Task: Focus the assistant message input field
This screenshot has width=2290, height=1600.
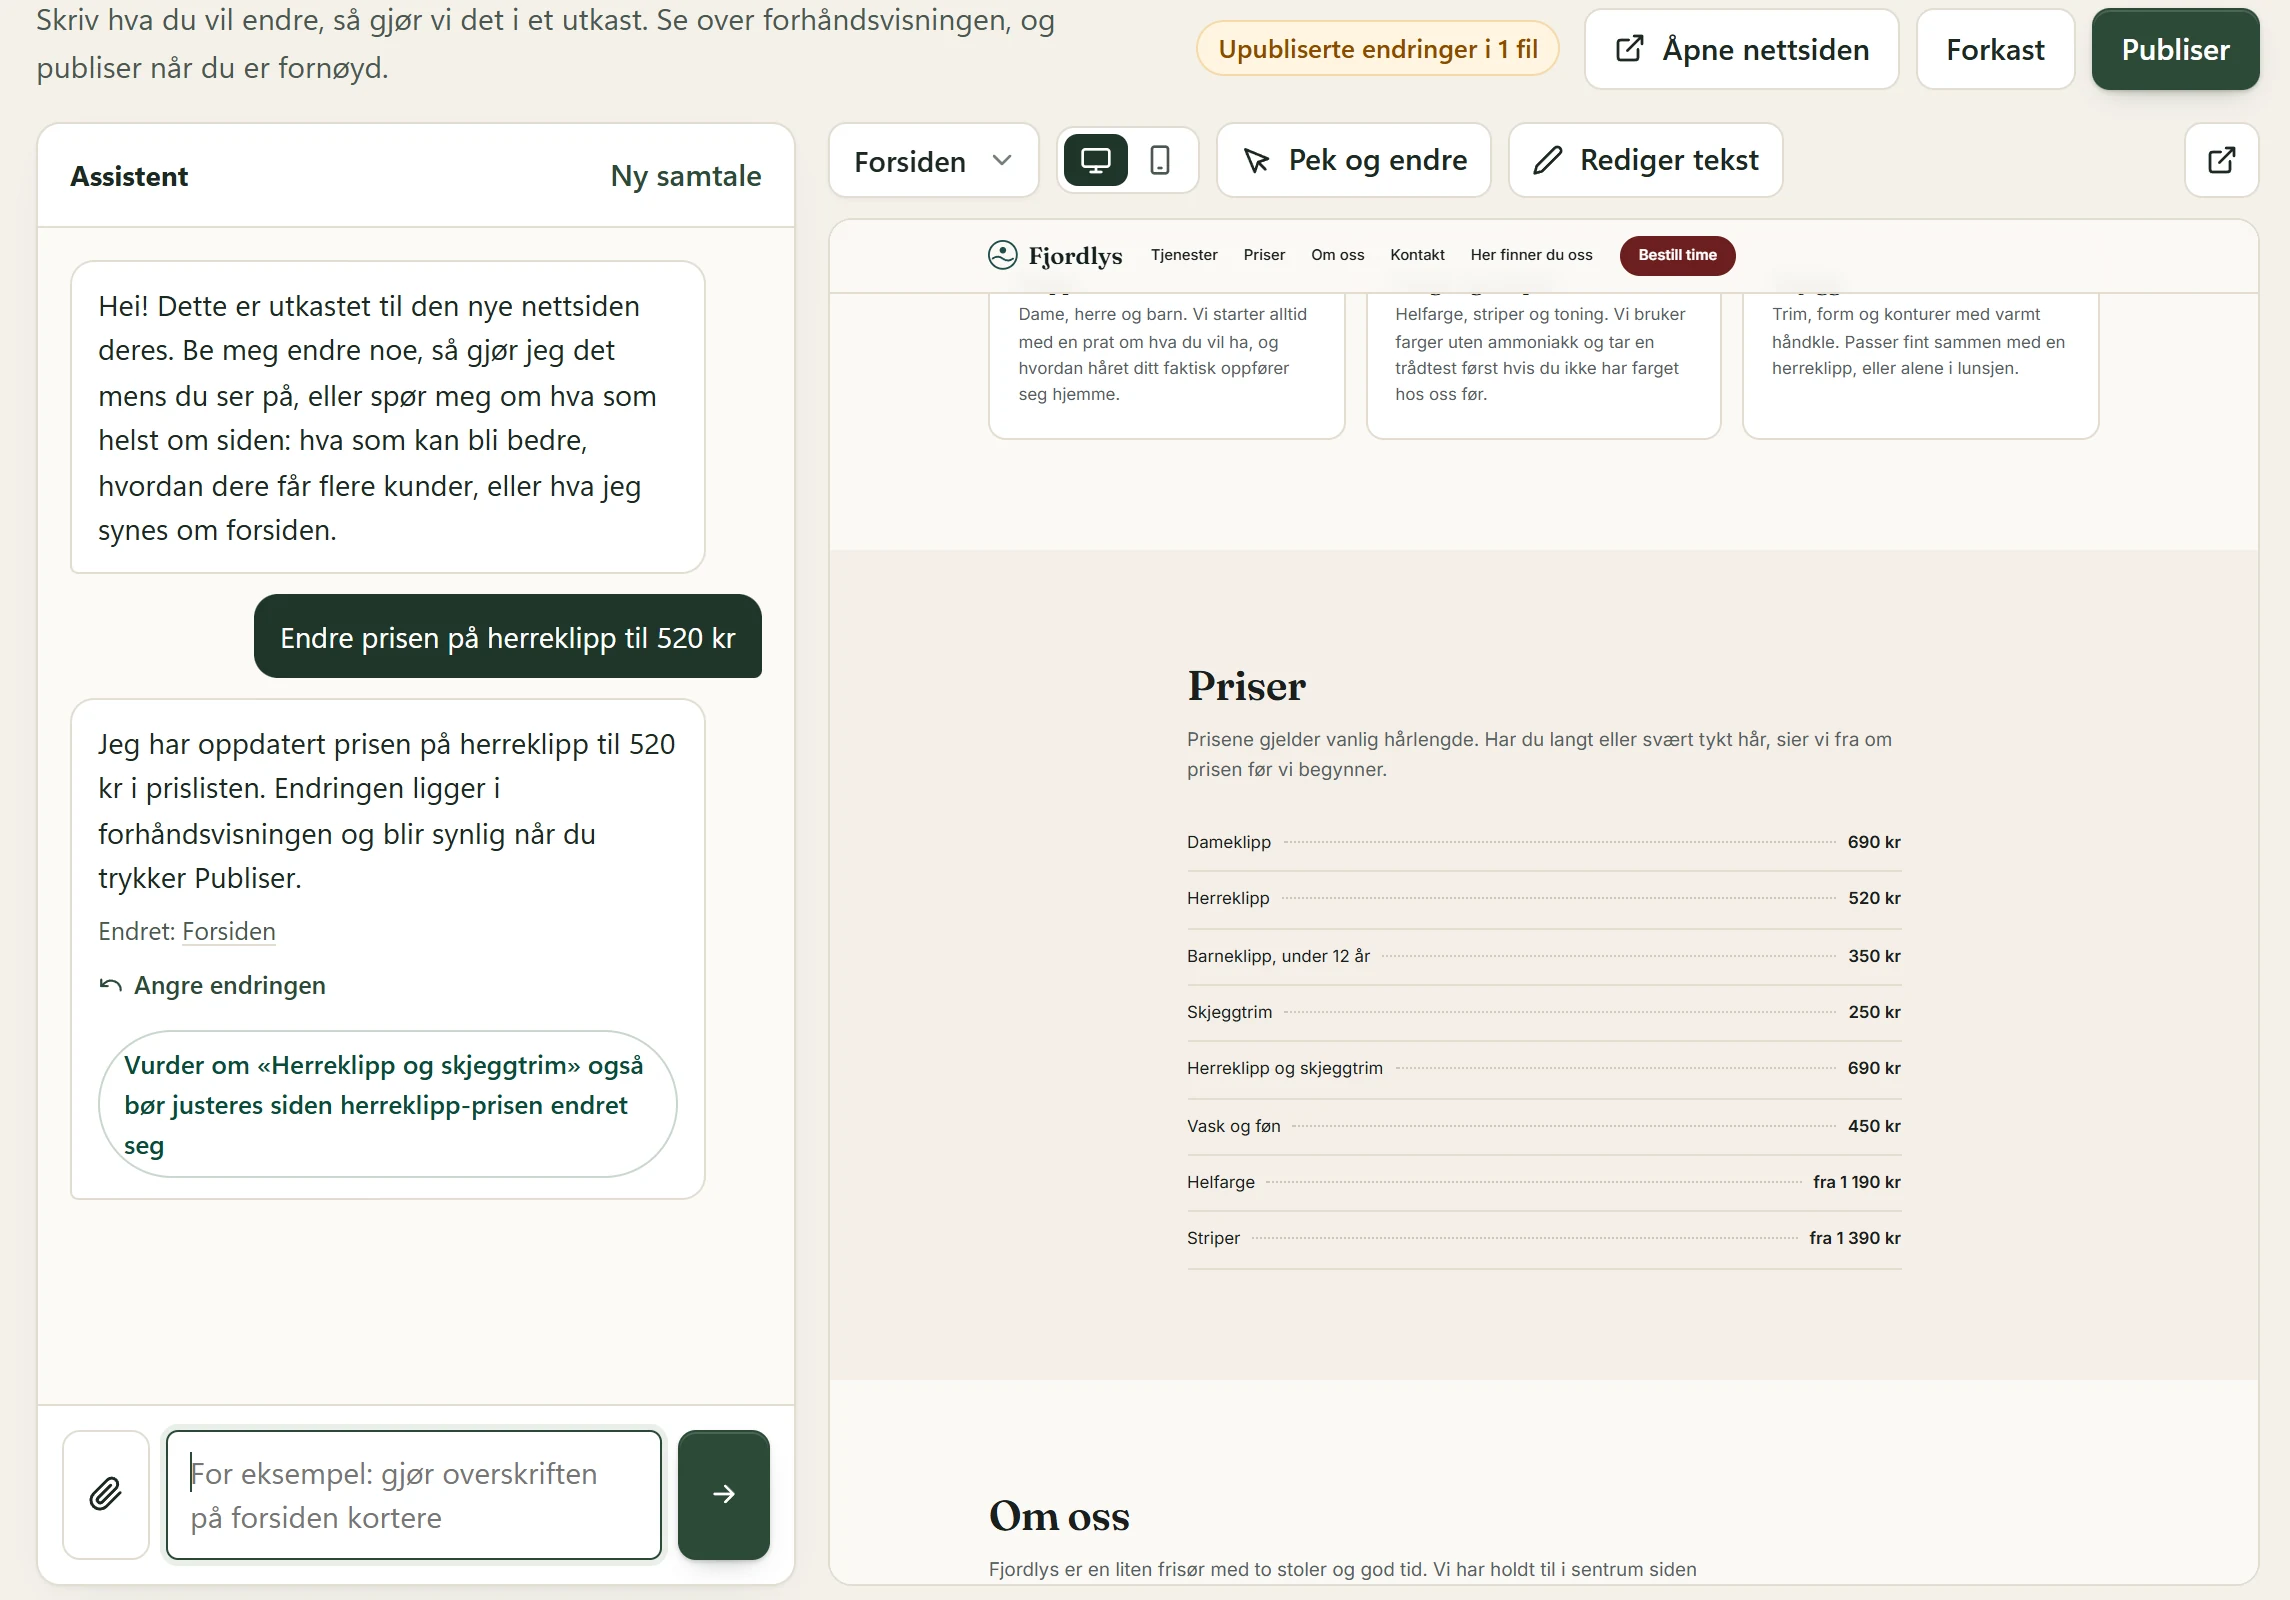Action: click(x=414, y=1494)
